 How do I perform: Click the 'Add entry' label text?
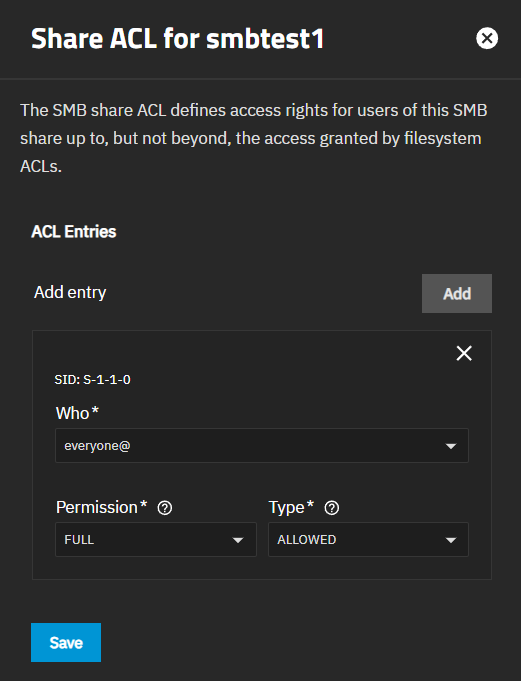70,292
